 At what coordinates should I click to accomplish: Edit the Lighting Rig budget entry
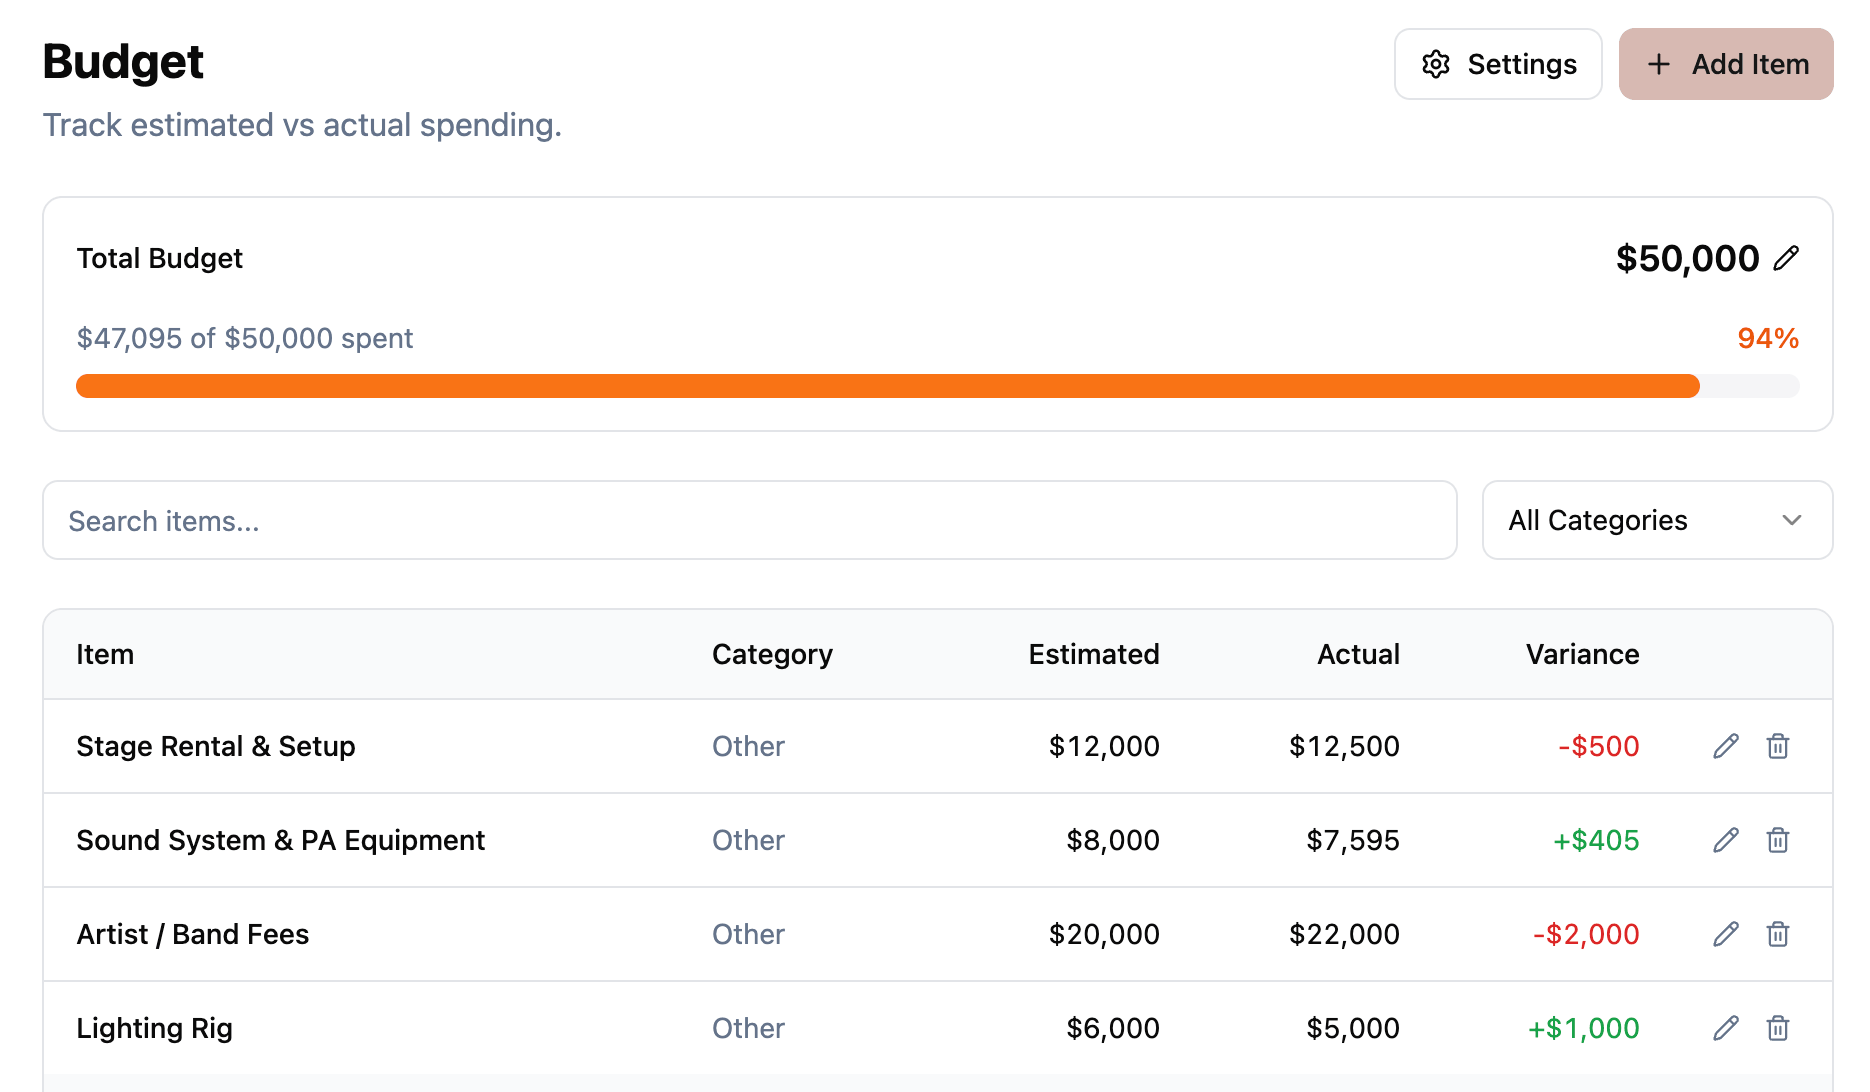pos(1724,1027)
